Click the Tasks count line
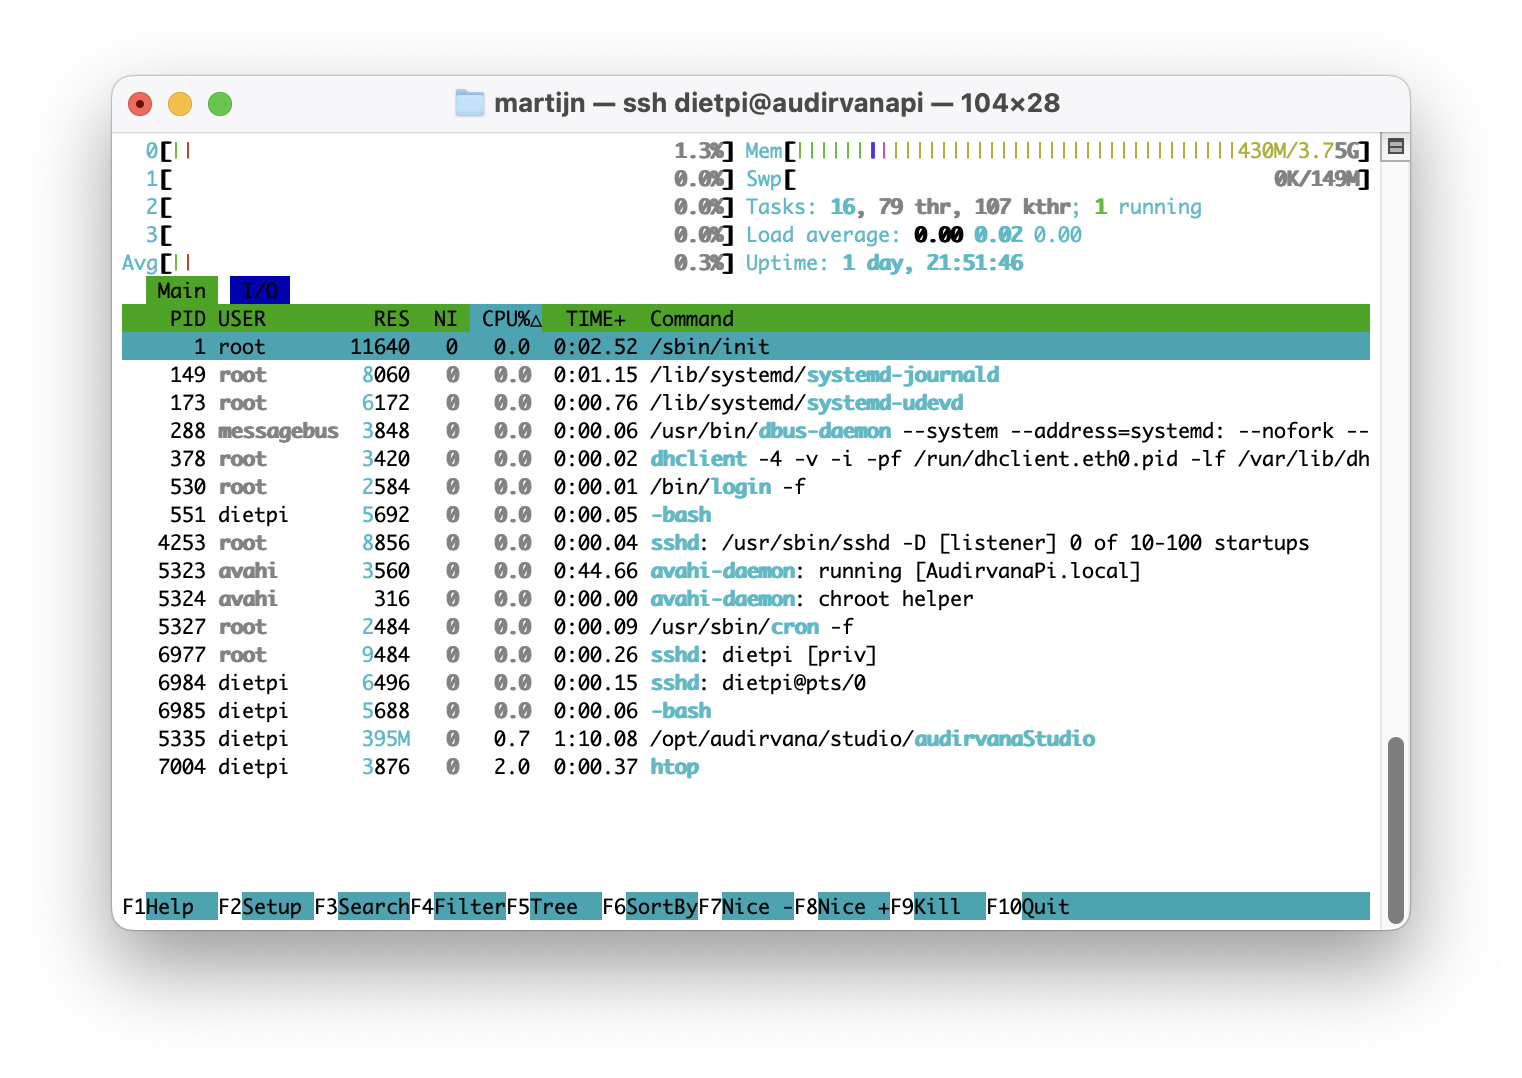 974,206
